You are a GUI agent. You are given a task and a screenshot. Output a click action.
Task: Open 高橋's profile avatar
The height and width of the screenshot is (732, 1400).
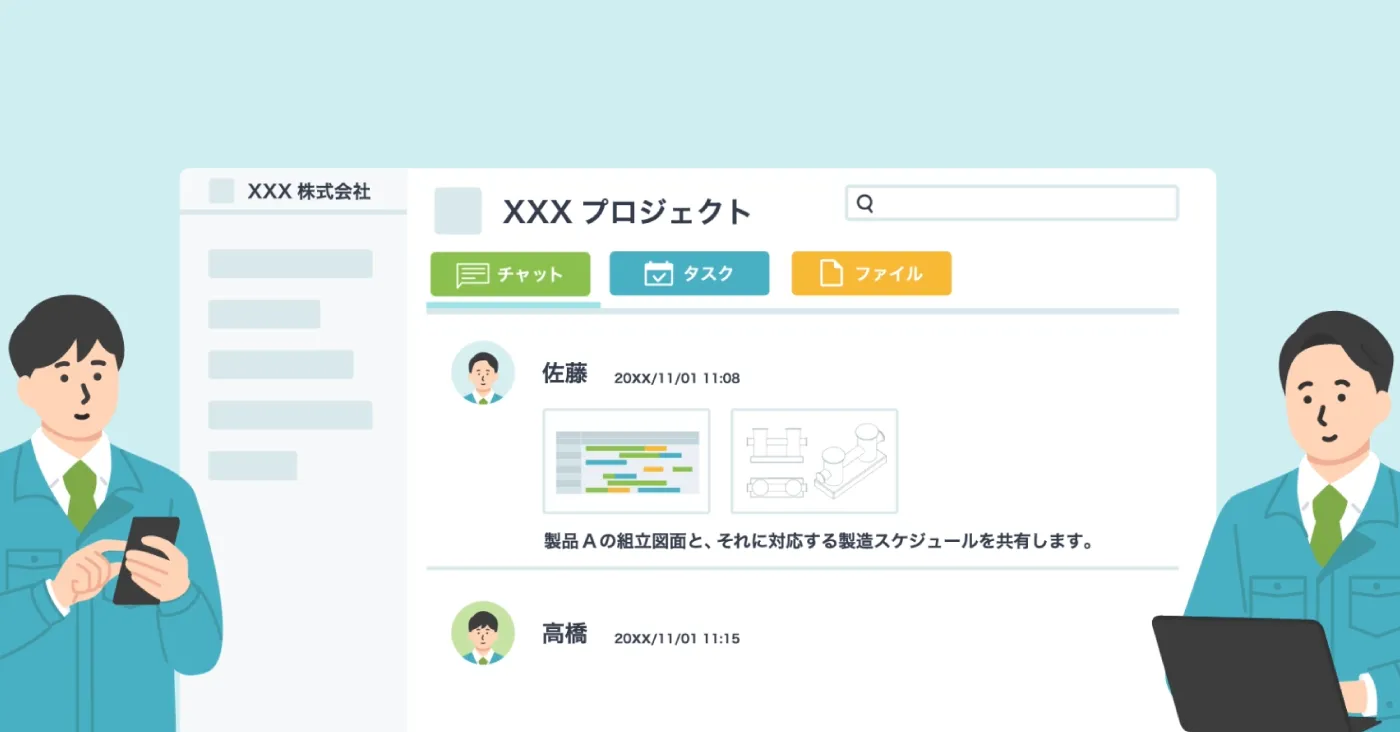(x=482, y=636)
